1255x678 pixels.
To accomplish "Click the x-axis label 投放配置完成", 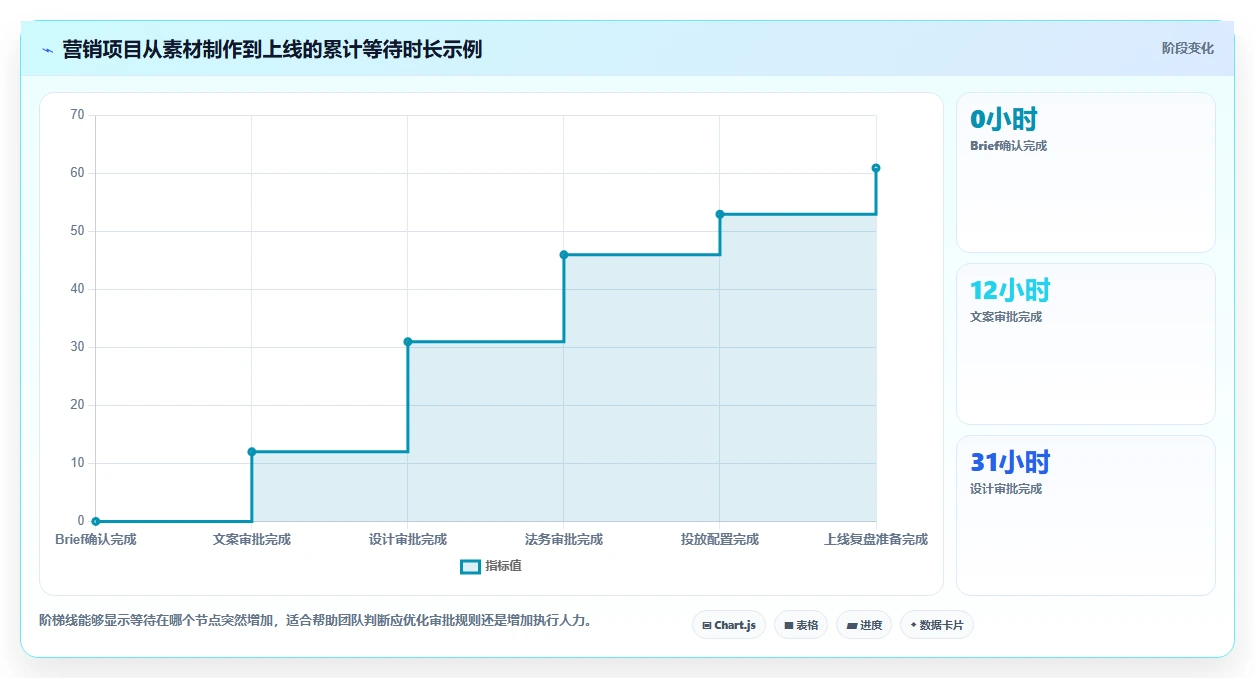I will pyautogui.click(x=720, y=539).
